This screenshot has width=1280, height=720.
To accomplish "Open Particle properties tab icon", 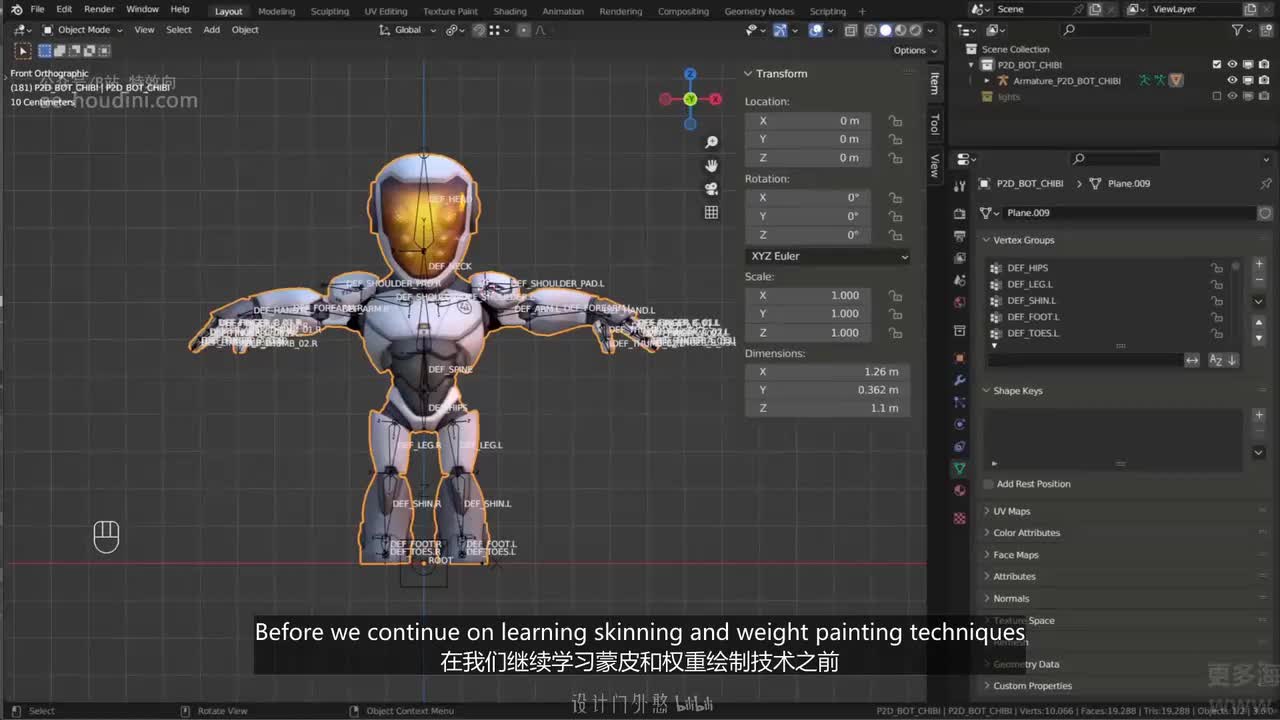I will (960, 402).
